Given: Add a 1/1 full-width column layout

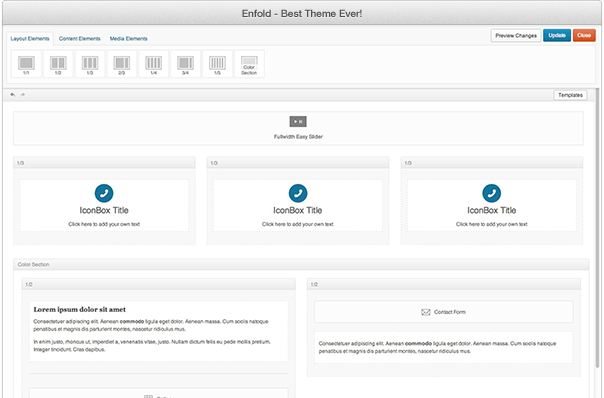Looking at the screenshot, I should (x=26, y=64).
